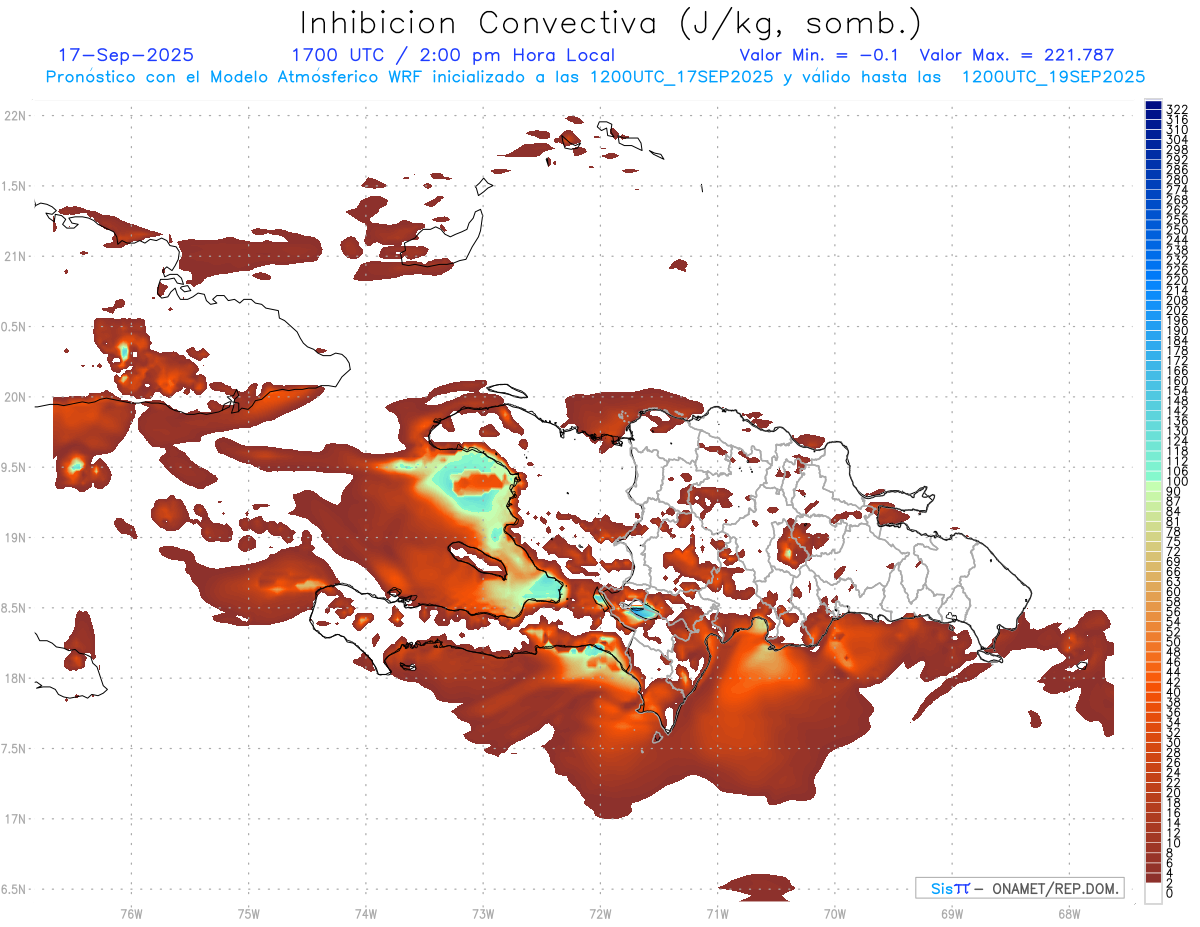Viewport: 1200px width, 927px height.
Task: Click the '73W' longitude label
Action: coord(483,912)
